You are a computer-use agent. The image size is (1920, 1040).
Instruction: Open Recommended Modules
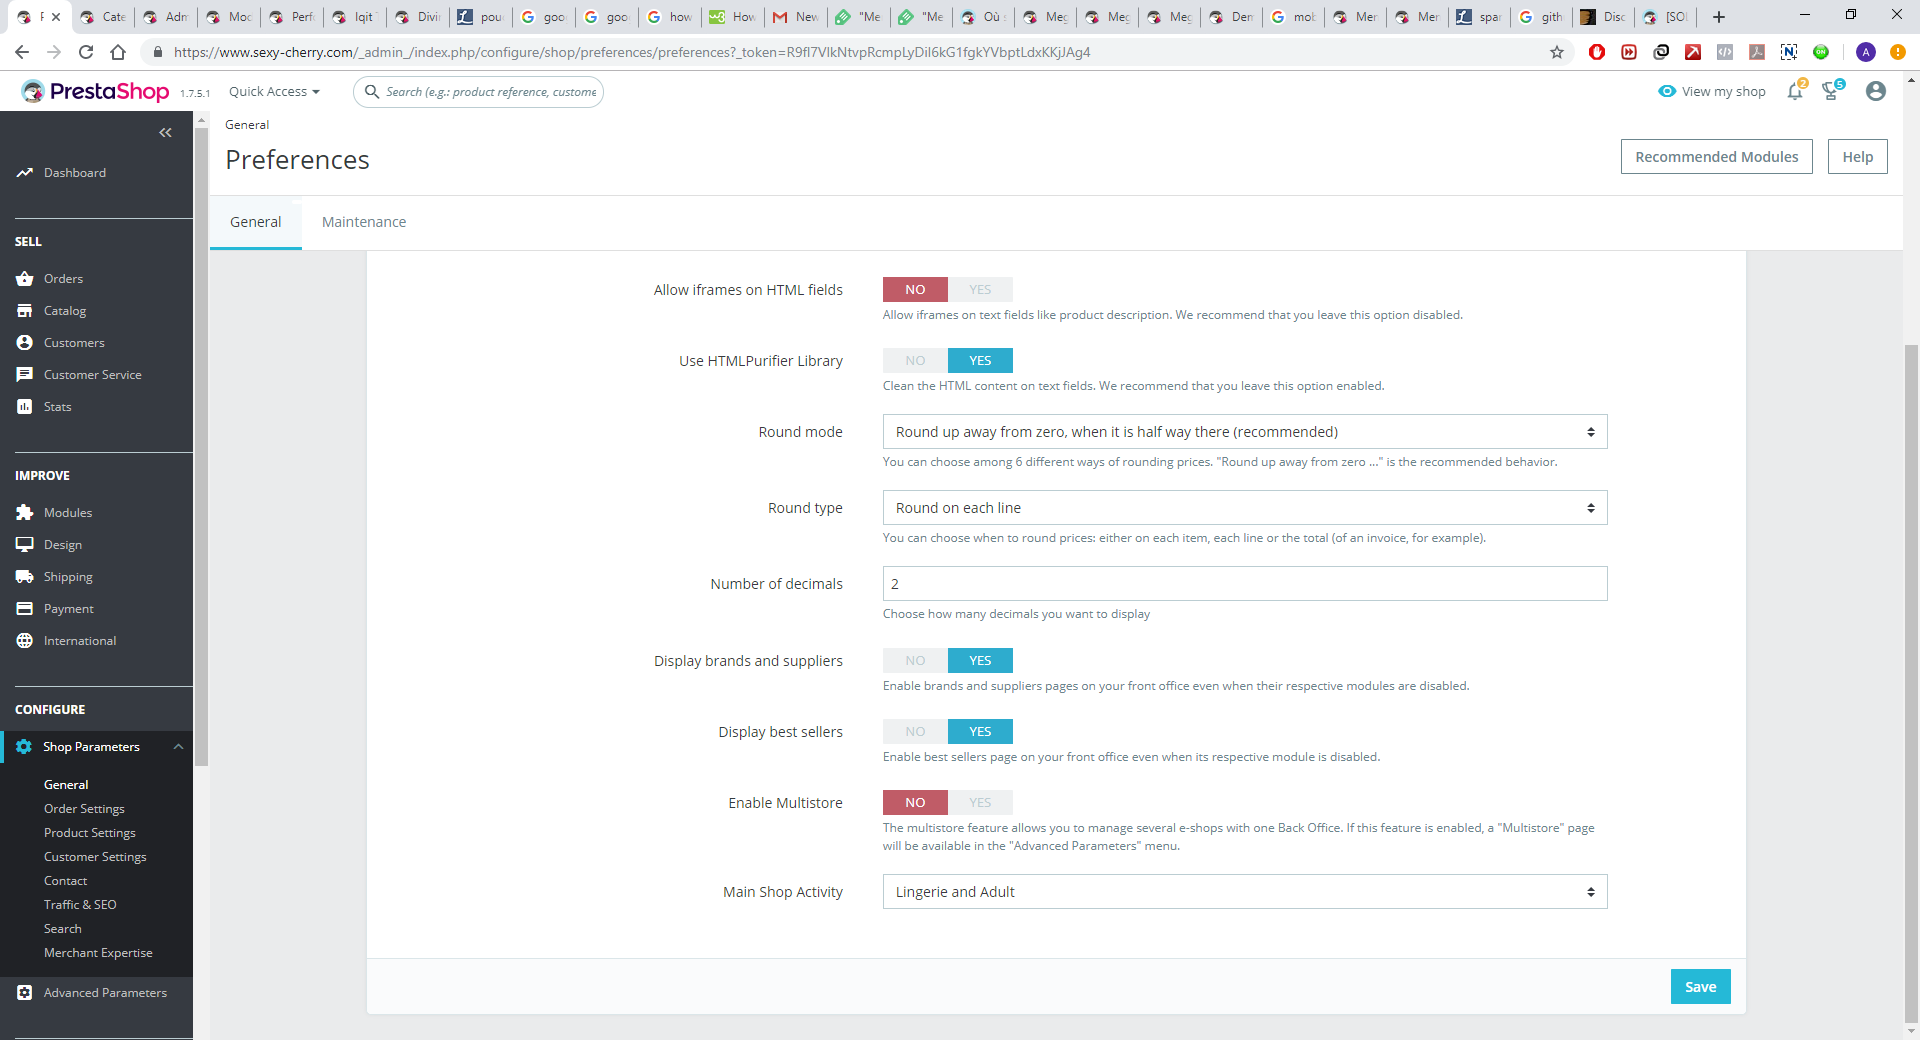click(1716, 157)
